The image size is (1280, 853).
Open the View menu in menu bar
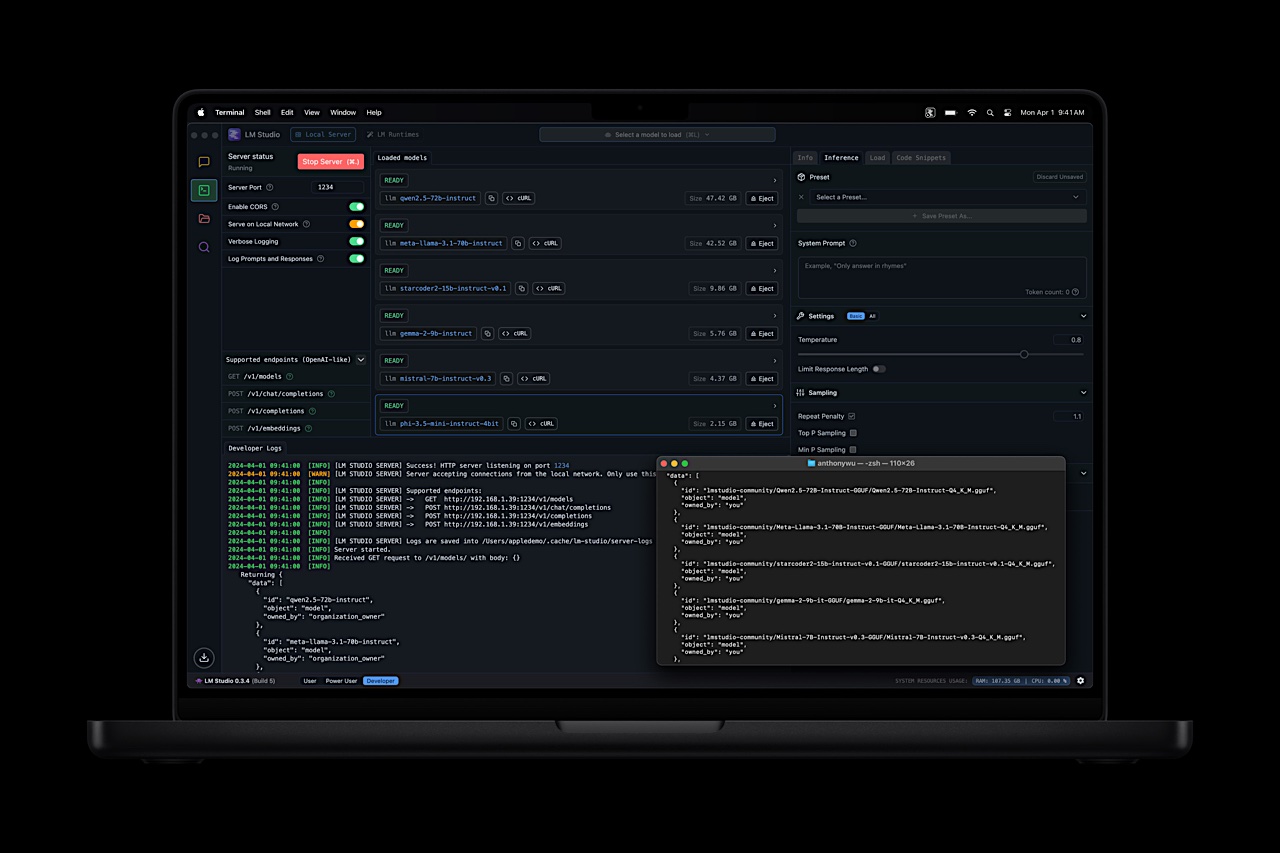tap(312, 113)
